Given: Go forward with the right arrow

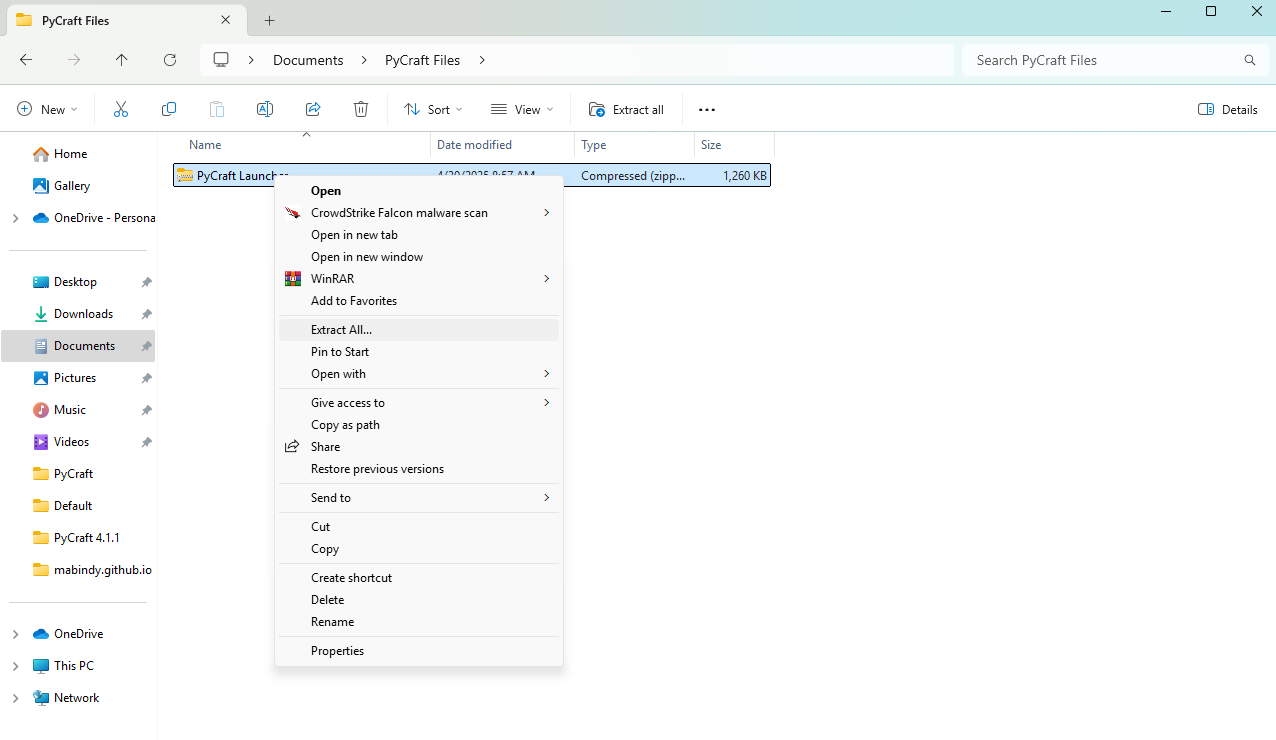Looking at the screenshot, I should (74, 60).
